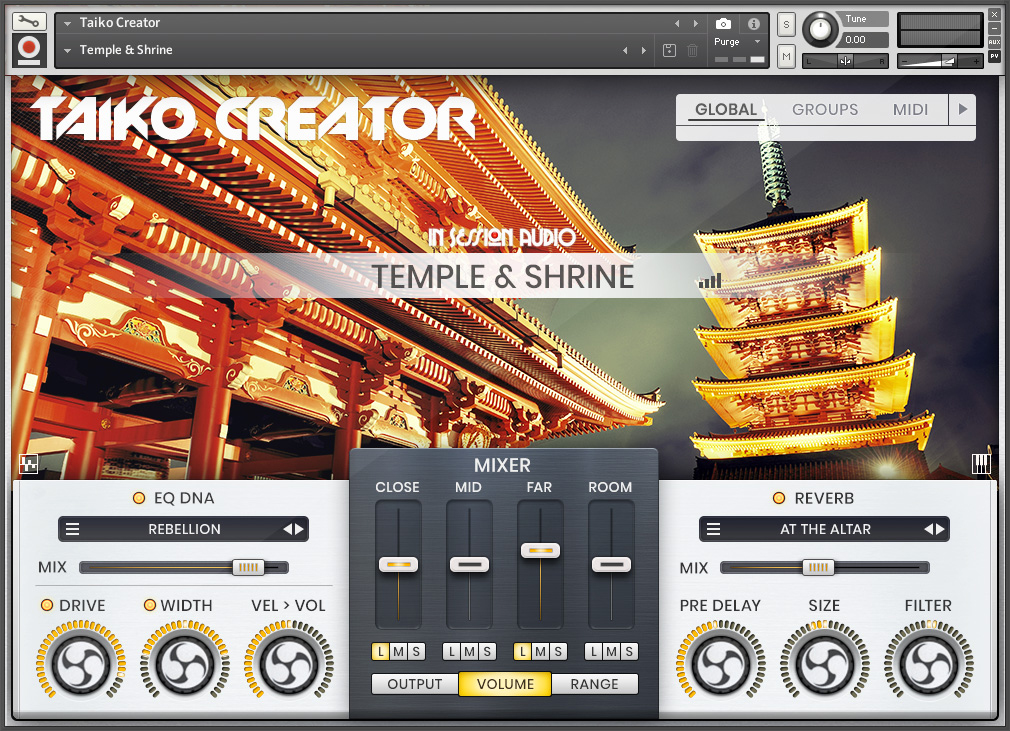Screen dimensions: 1010x731
Task: Click the FAR channel fader handle
Action: [x=540, y=551]
